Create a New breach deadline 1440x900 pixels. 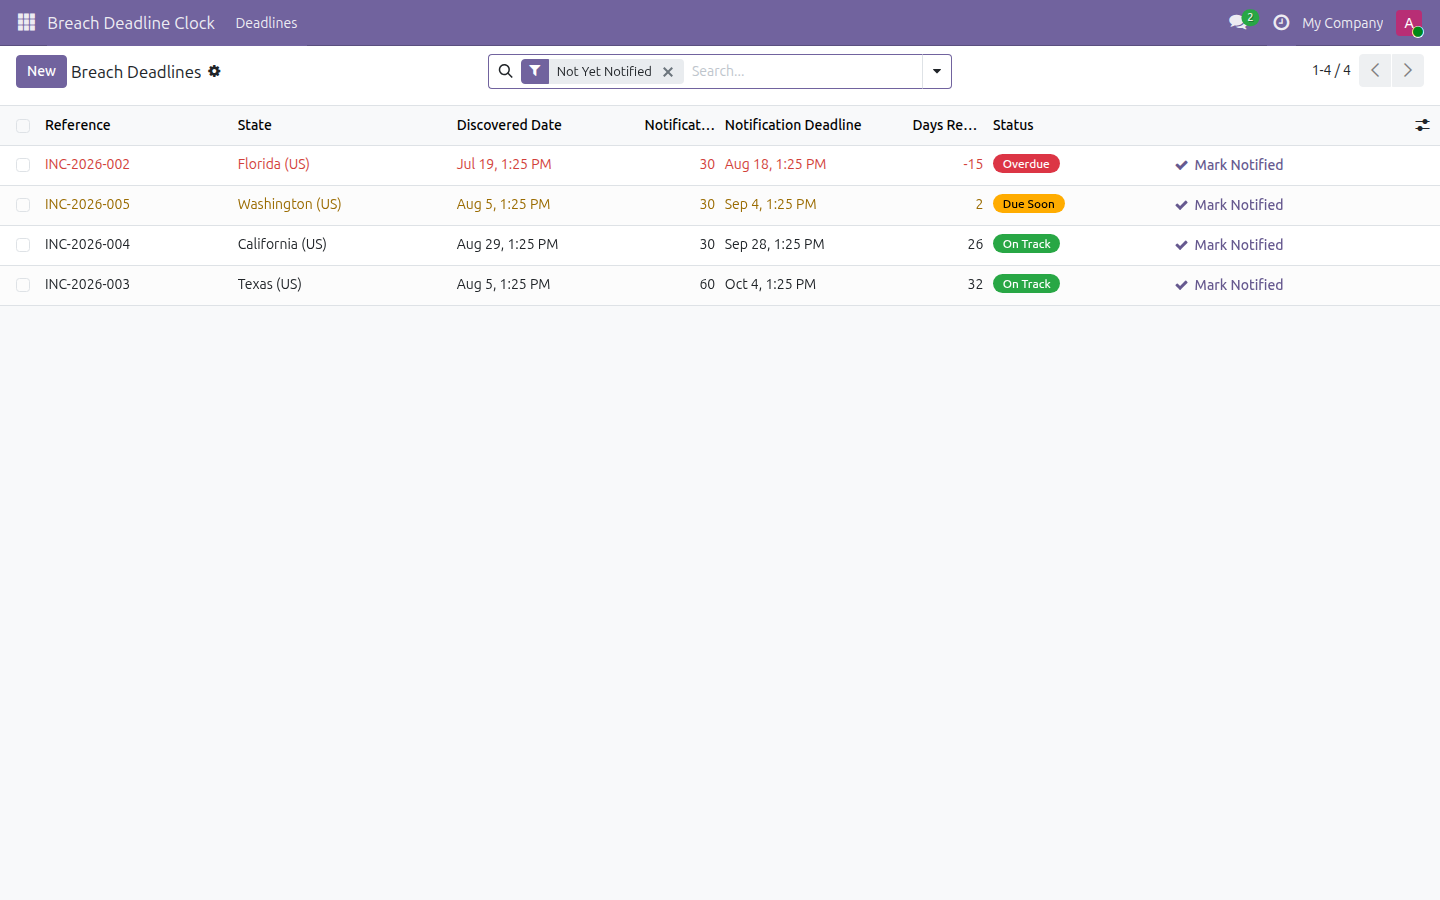click(x=41, y=71)
